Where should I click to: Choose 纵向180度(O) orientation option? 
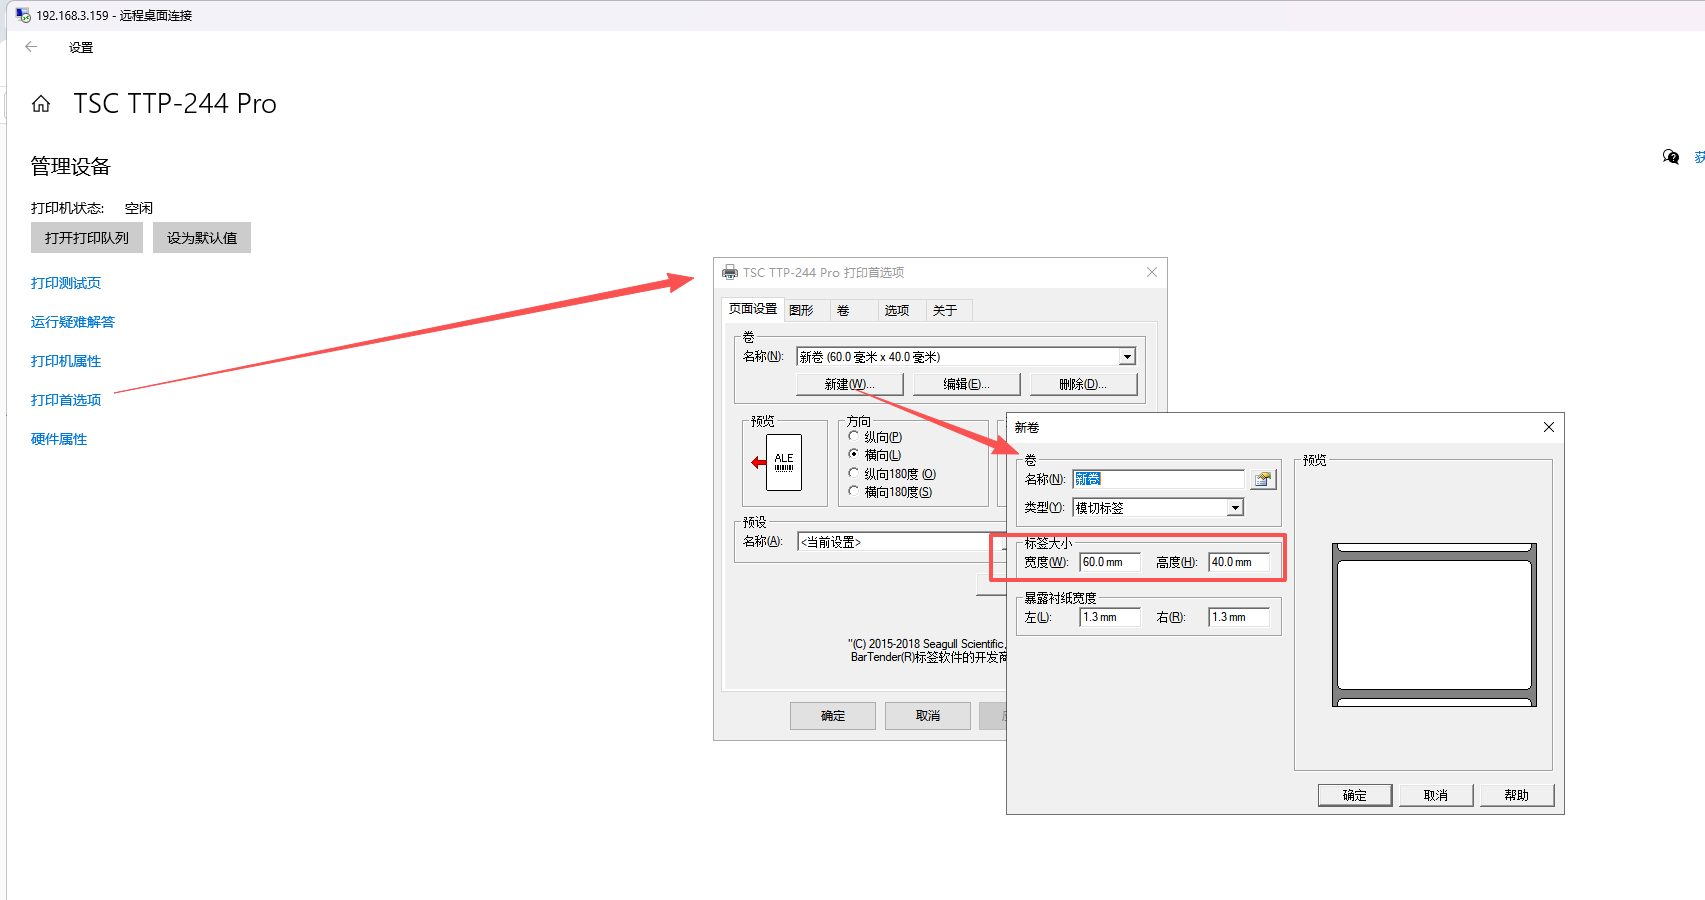854,474
